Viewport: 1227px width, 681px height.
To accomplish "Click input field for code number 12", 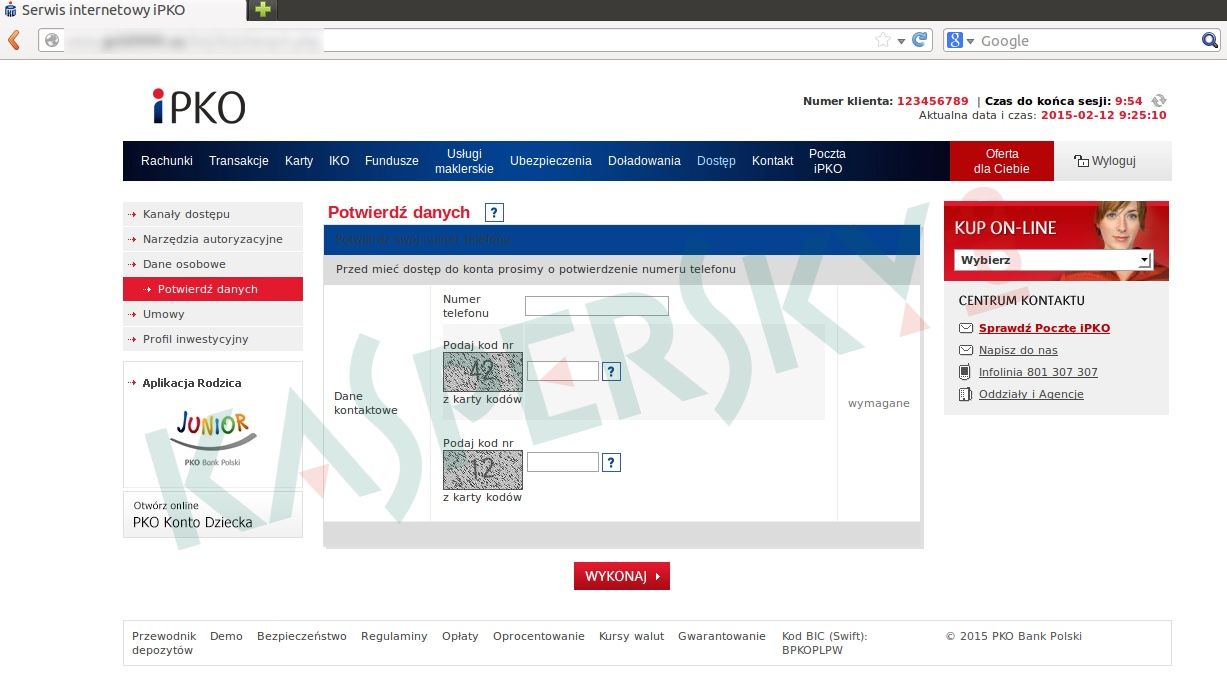I will 563,462.
